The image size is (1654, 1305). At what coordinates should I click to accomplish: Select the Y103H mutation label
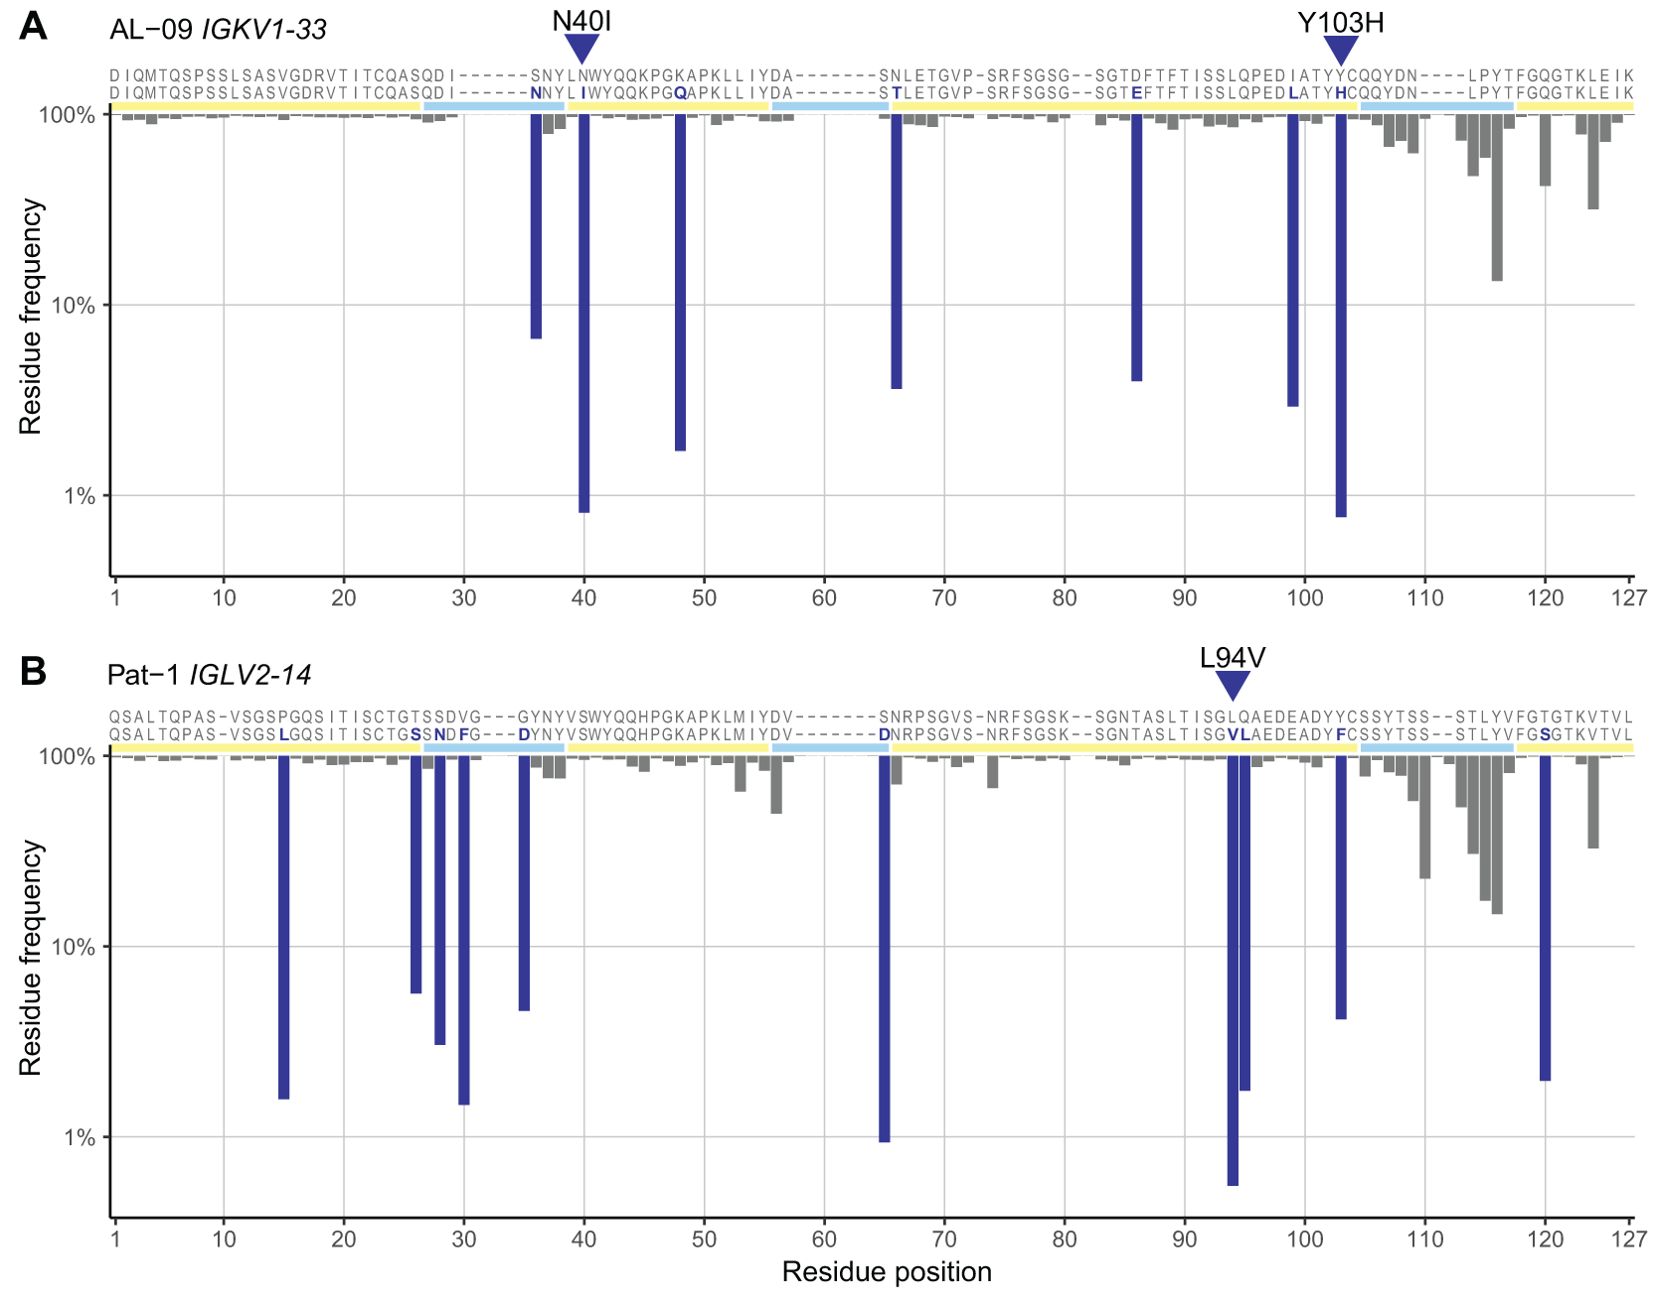(x=1340, y=22)
